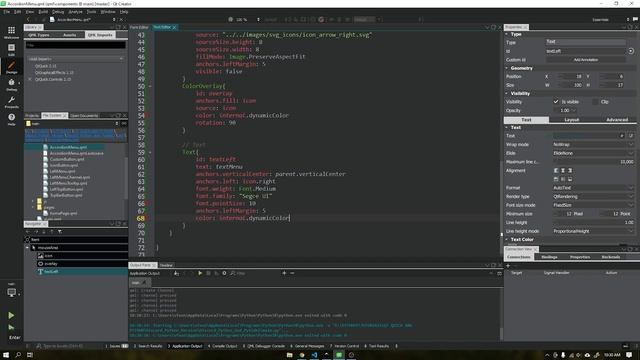
Task: Remove the QtQuick.Controls import with its x
Action: pyautogui.click(x=30, y=79)
